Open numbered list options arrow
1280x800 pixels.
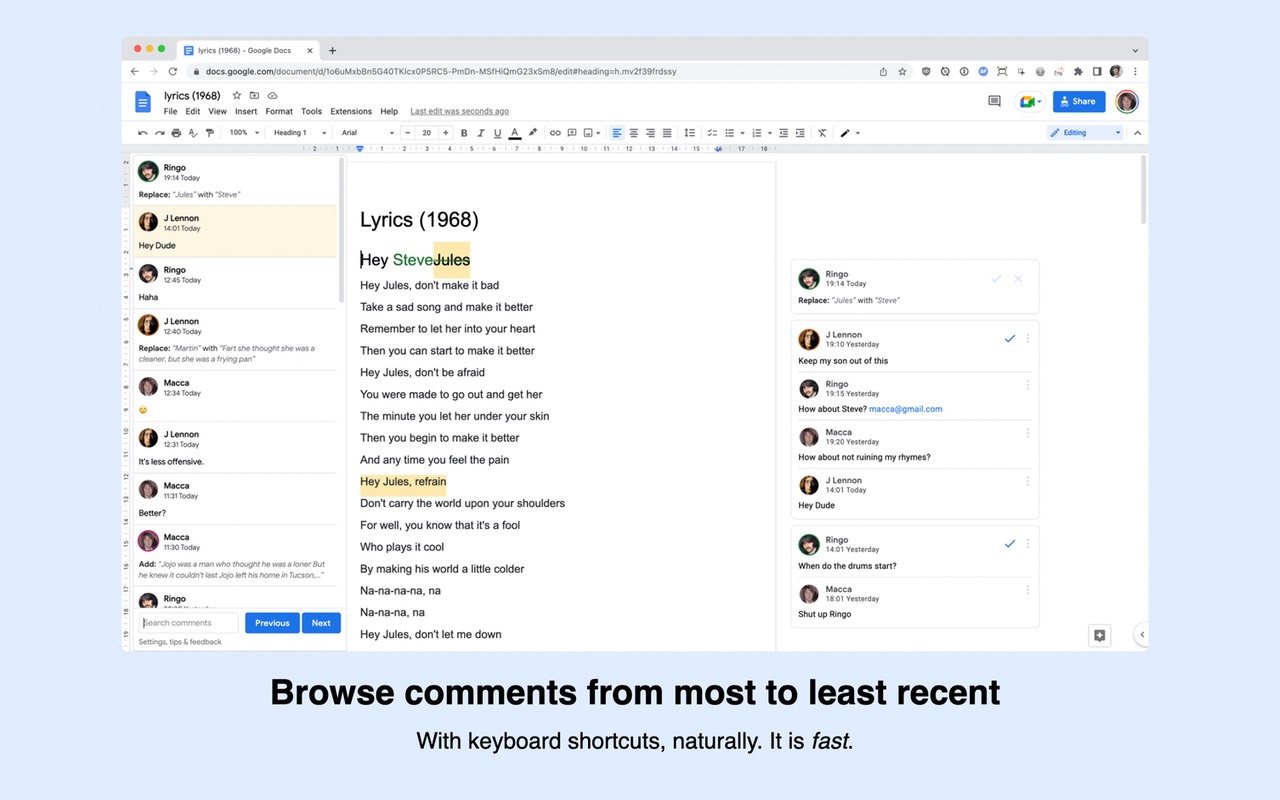click(769, 133)
